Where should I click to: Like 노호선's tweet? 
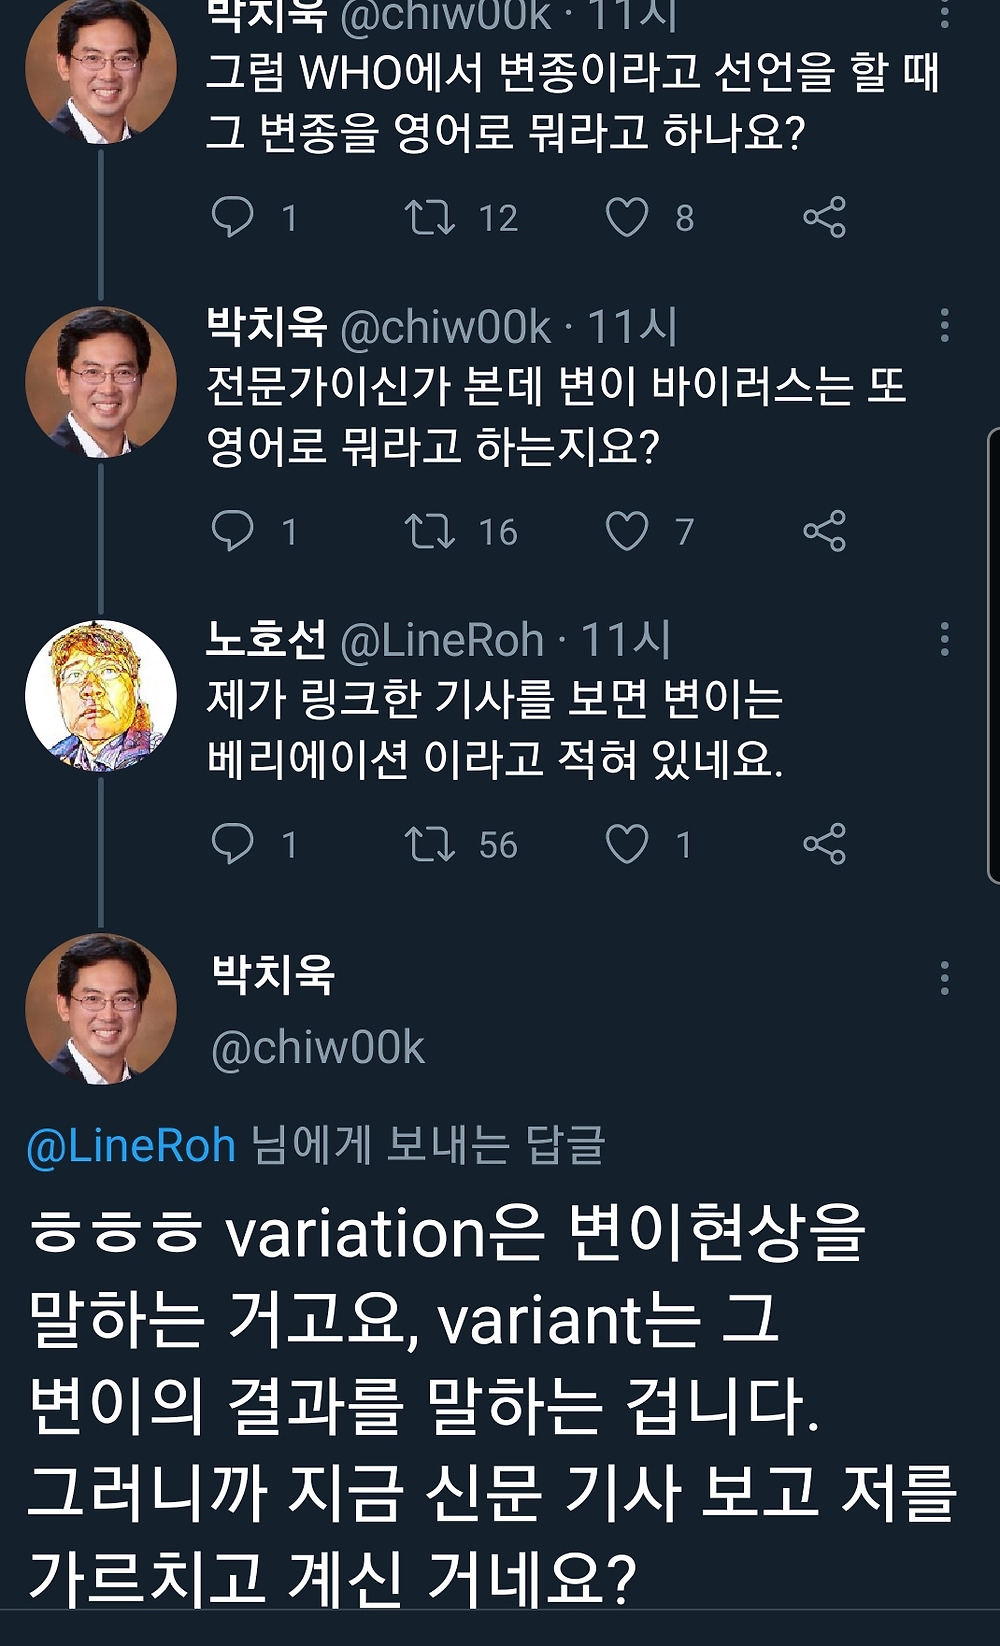click(x=627, y=844)
